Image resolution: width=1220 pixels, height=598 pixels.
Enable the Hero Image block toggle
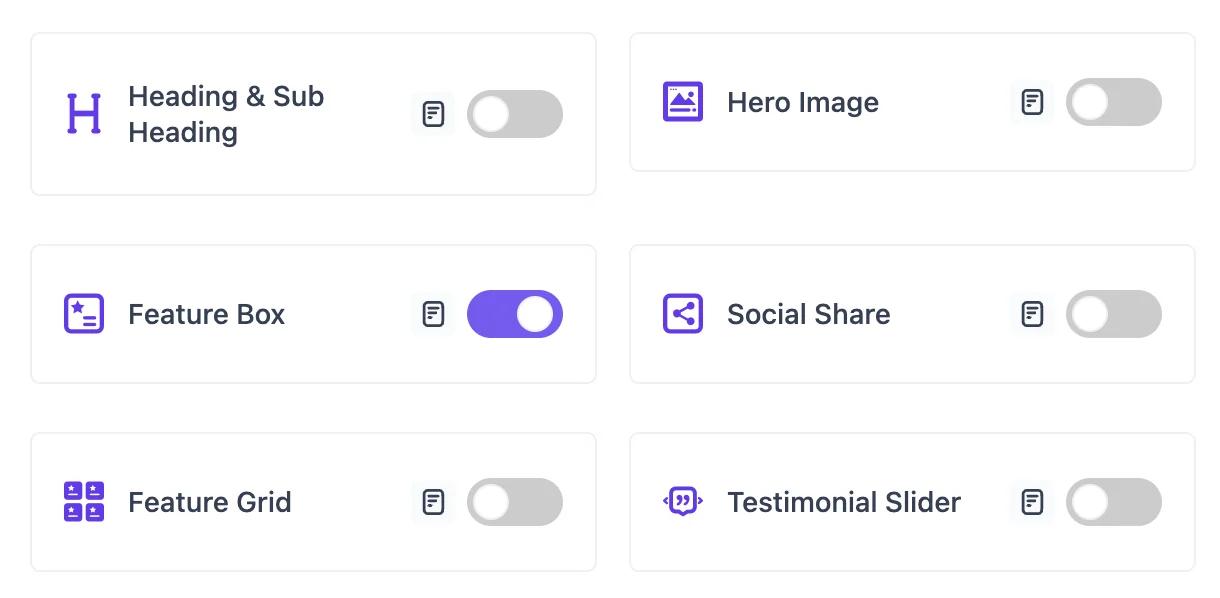click(1114, 102)
